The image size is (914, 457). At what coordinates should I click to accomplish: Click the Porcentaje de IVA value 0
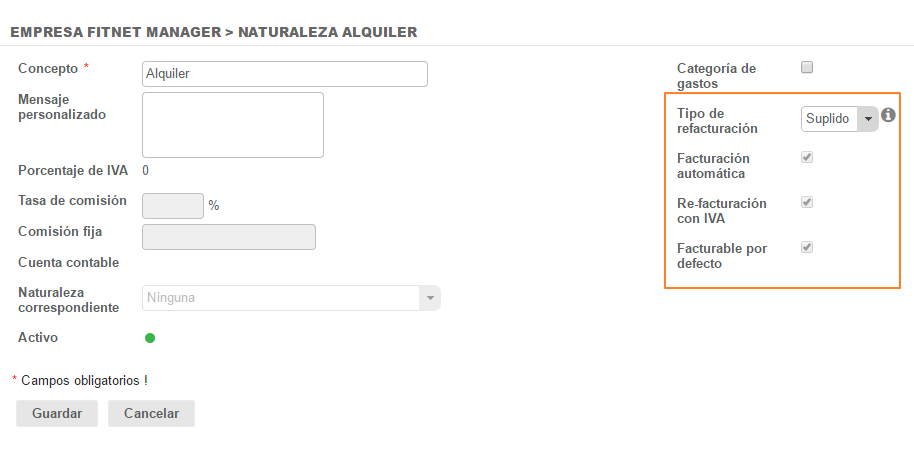pos(147,170)
